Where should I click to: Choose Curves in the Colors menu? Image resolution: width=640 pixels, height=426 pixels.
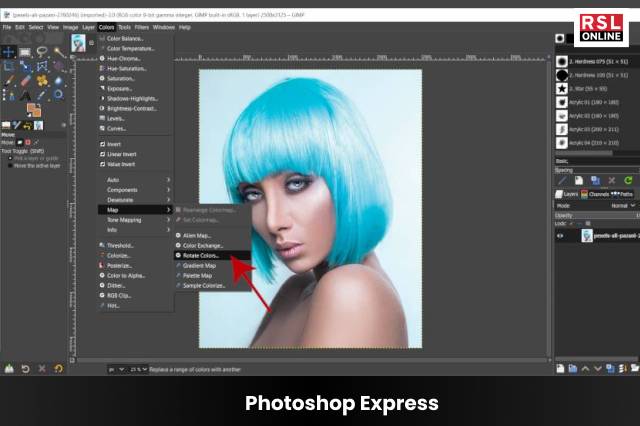click(135, 129)
